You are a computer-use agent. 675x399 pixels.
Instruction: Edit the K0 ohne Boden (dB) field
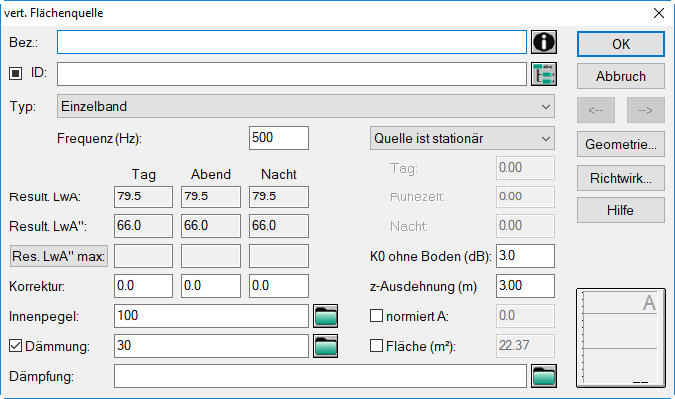click(525, 256)
